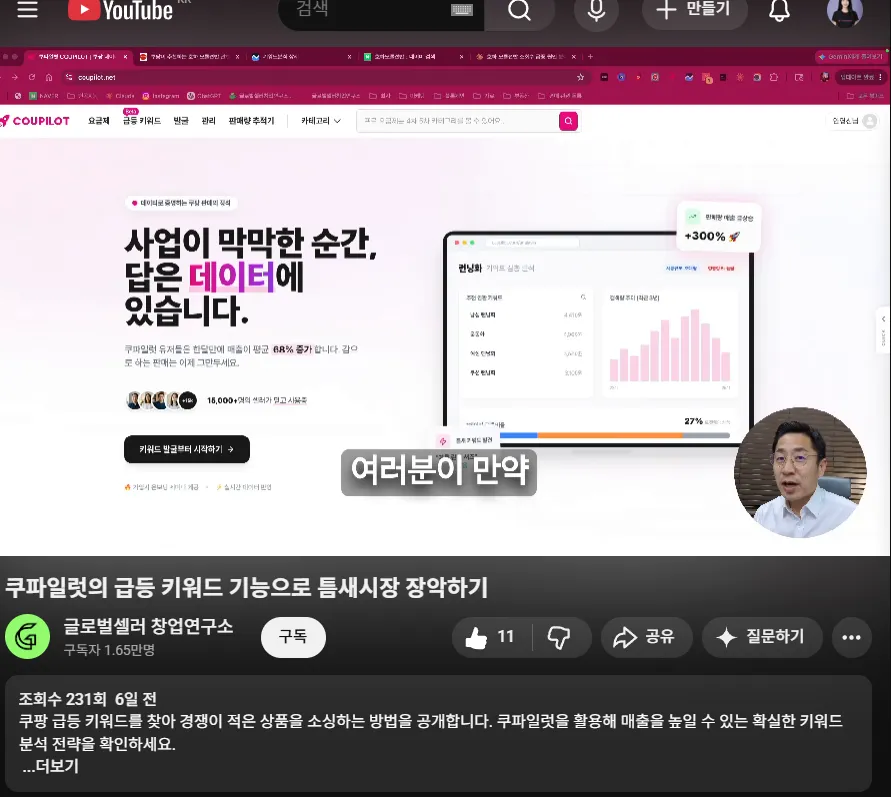
Task: Open the 만들기 create menu
Action: pyautogui.click(x=694, y=10)
